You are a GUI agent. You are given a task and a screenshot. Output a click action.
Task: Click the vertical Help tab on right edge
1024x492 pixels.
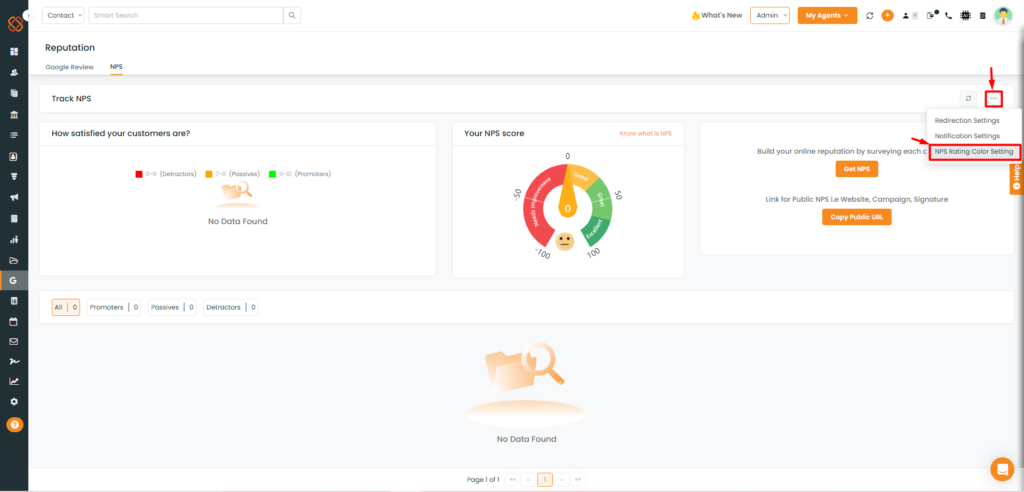click(x=1016, y=178)
